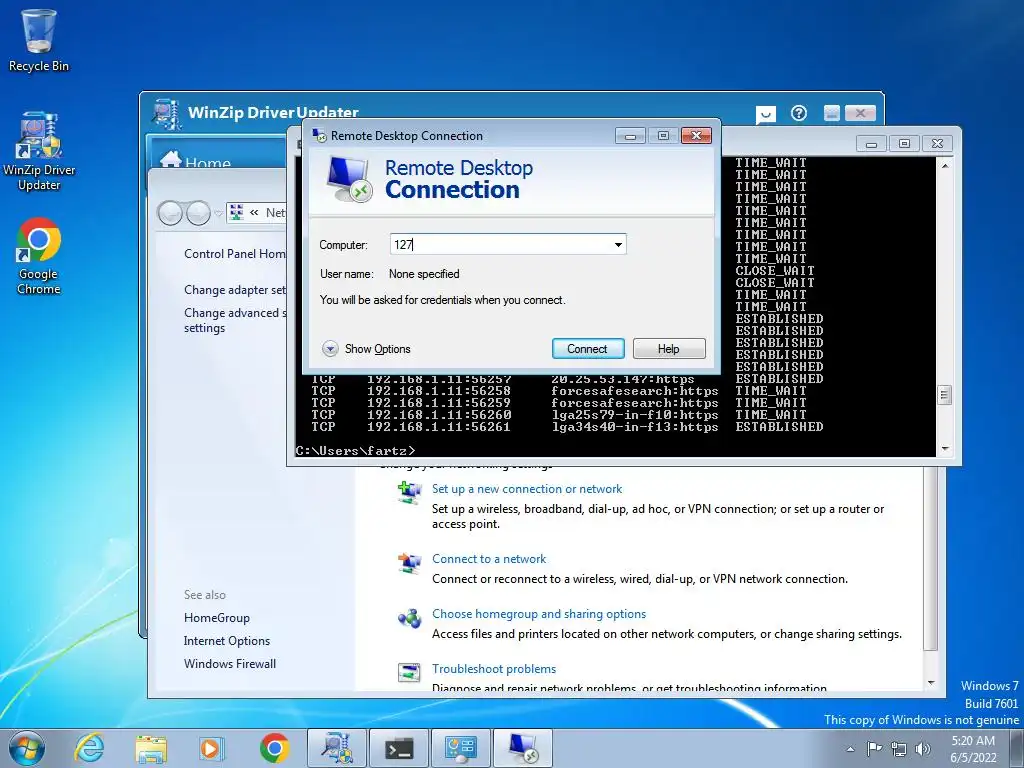Minimize the command prompt window
Image resolution: width=1024 pixels, height=768 pixels.
click(x=871, y=144)
